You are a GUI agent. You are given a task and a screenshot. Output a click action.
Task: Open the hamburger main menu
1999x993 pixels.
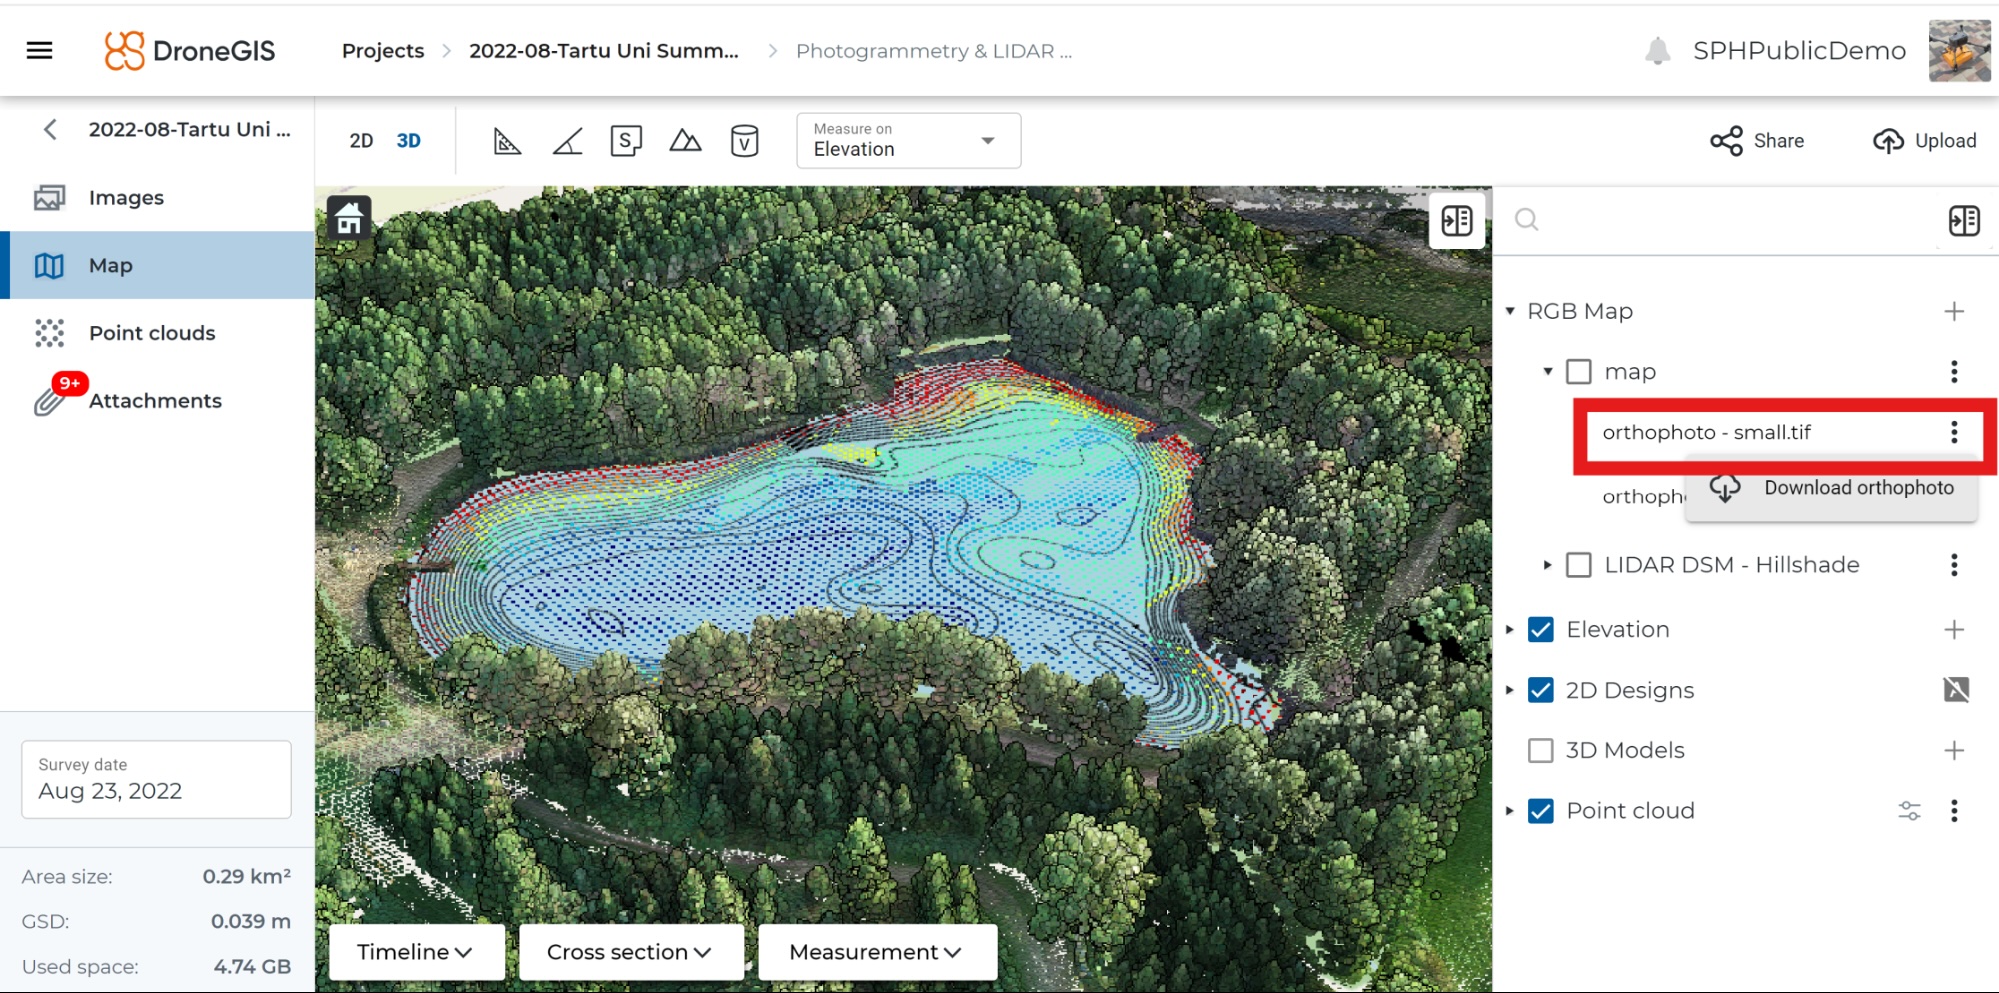40,50
